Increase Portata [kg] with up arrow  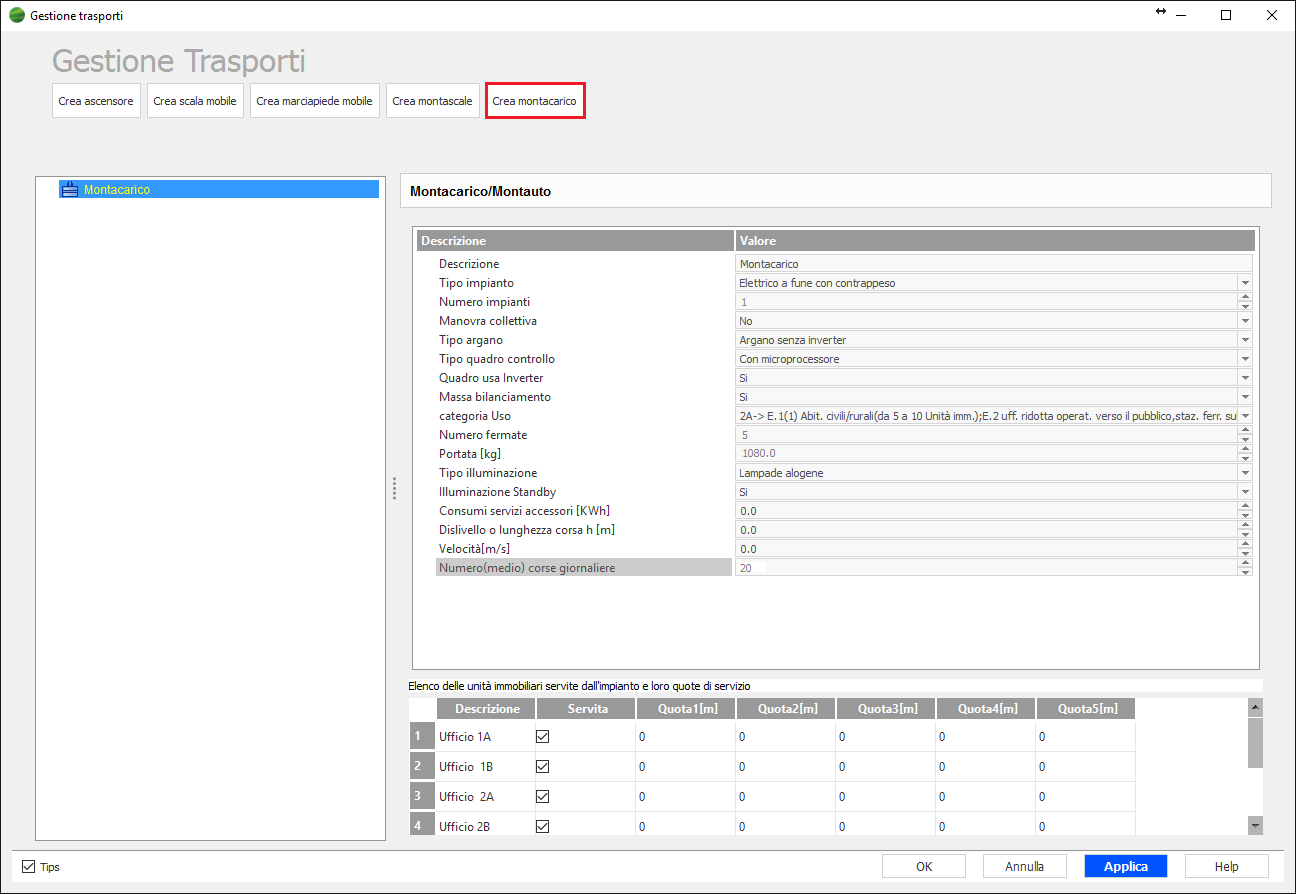1245,450
